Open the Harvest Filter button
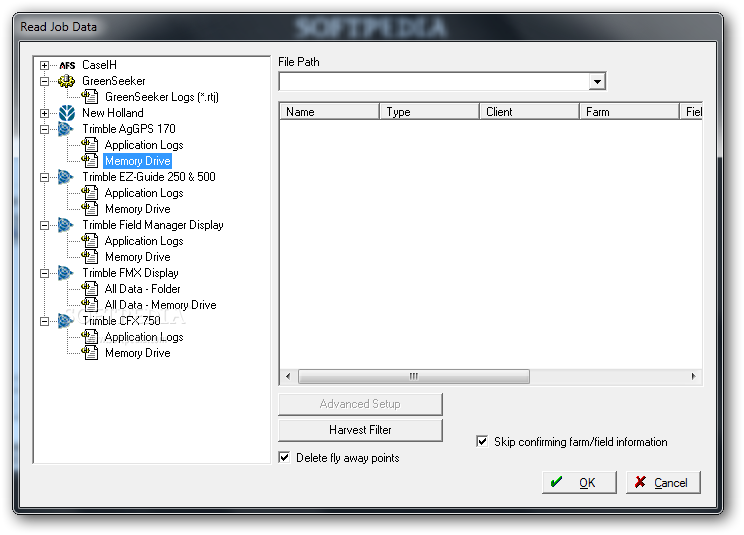The width and height of the screenshot is (744, 535). (360, 430)
